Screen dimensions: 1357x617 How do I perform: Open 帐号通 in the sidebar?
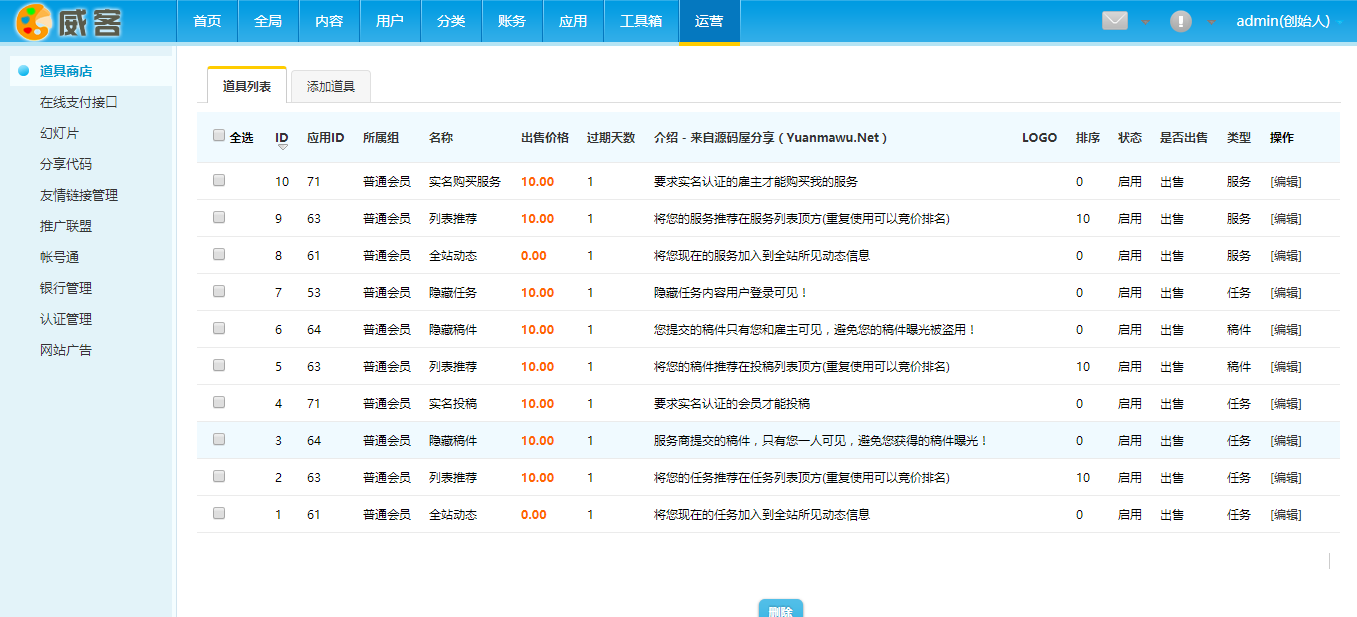click(60, 257)
